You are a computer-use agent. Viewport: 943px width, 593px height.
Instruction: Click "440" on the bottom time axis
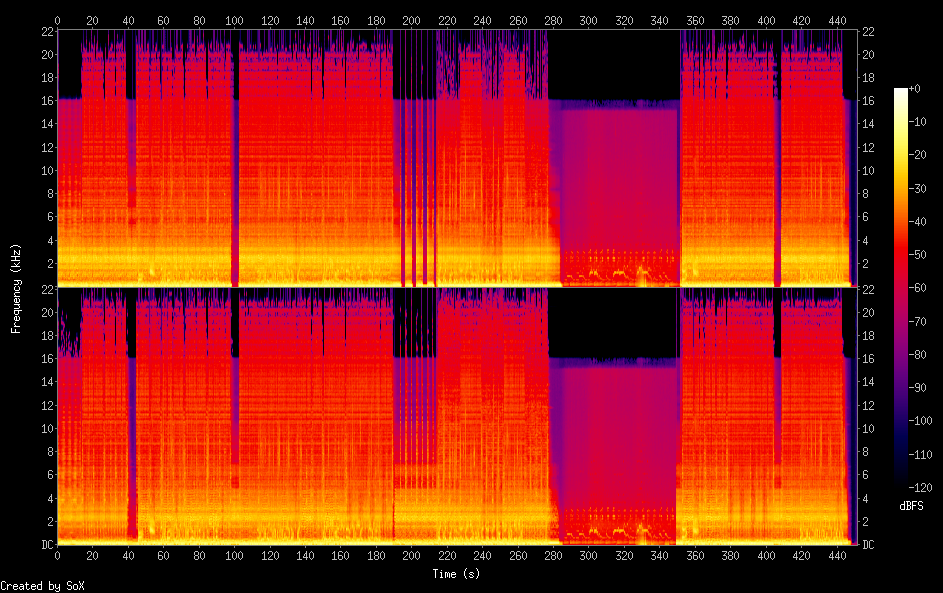pyautogui.click(x=837, y=556)
